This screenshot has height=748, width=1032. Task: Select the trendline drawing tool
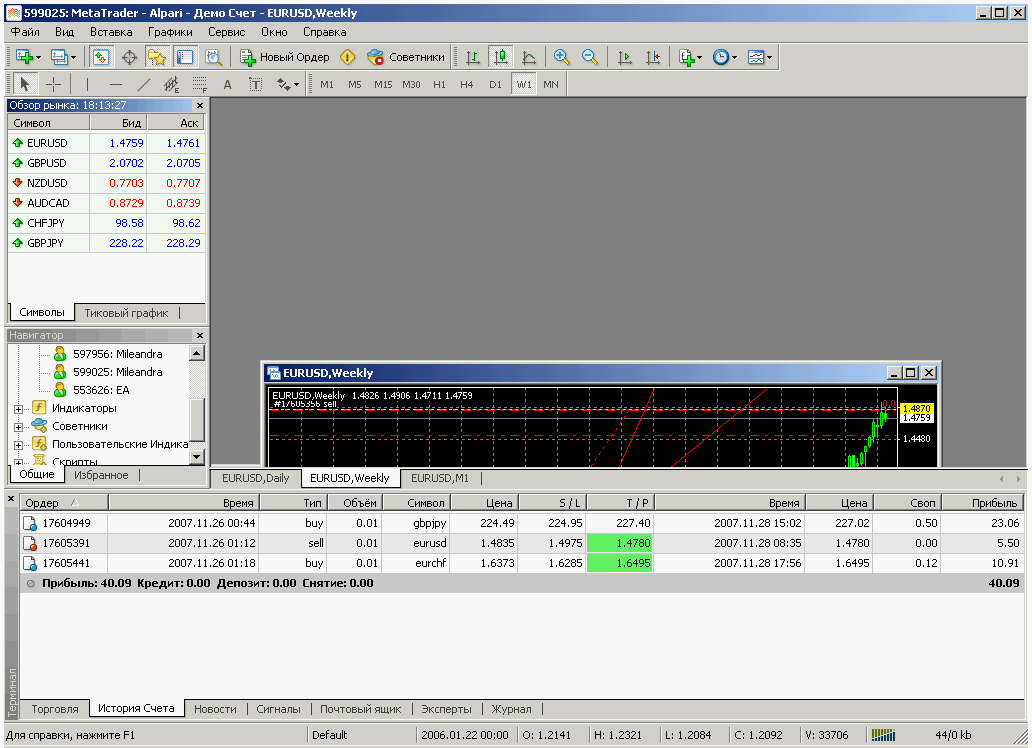143,84
